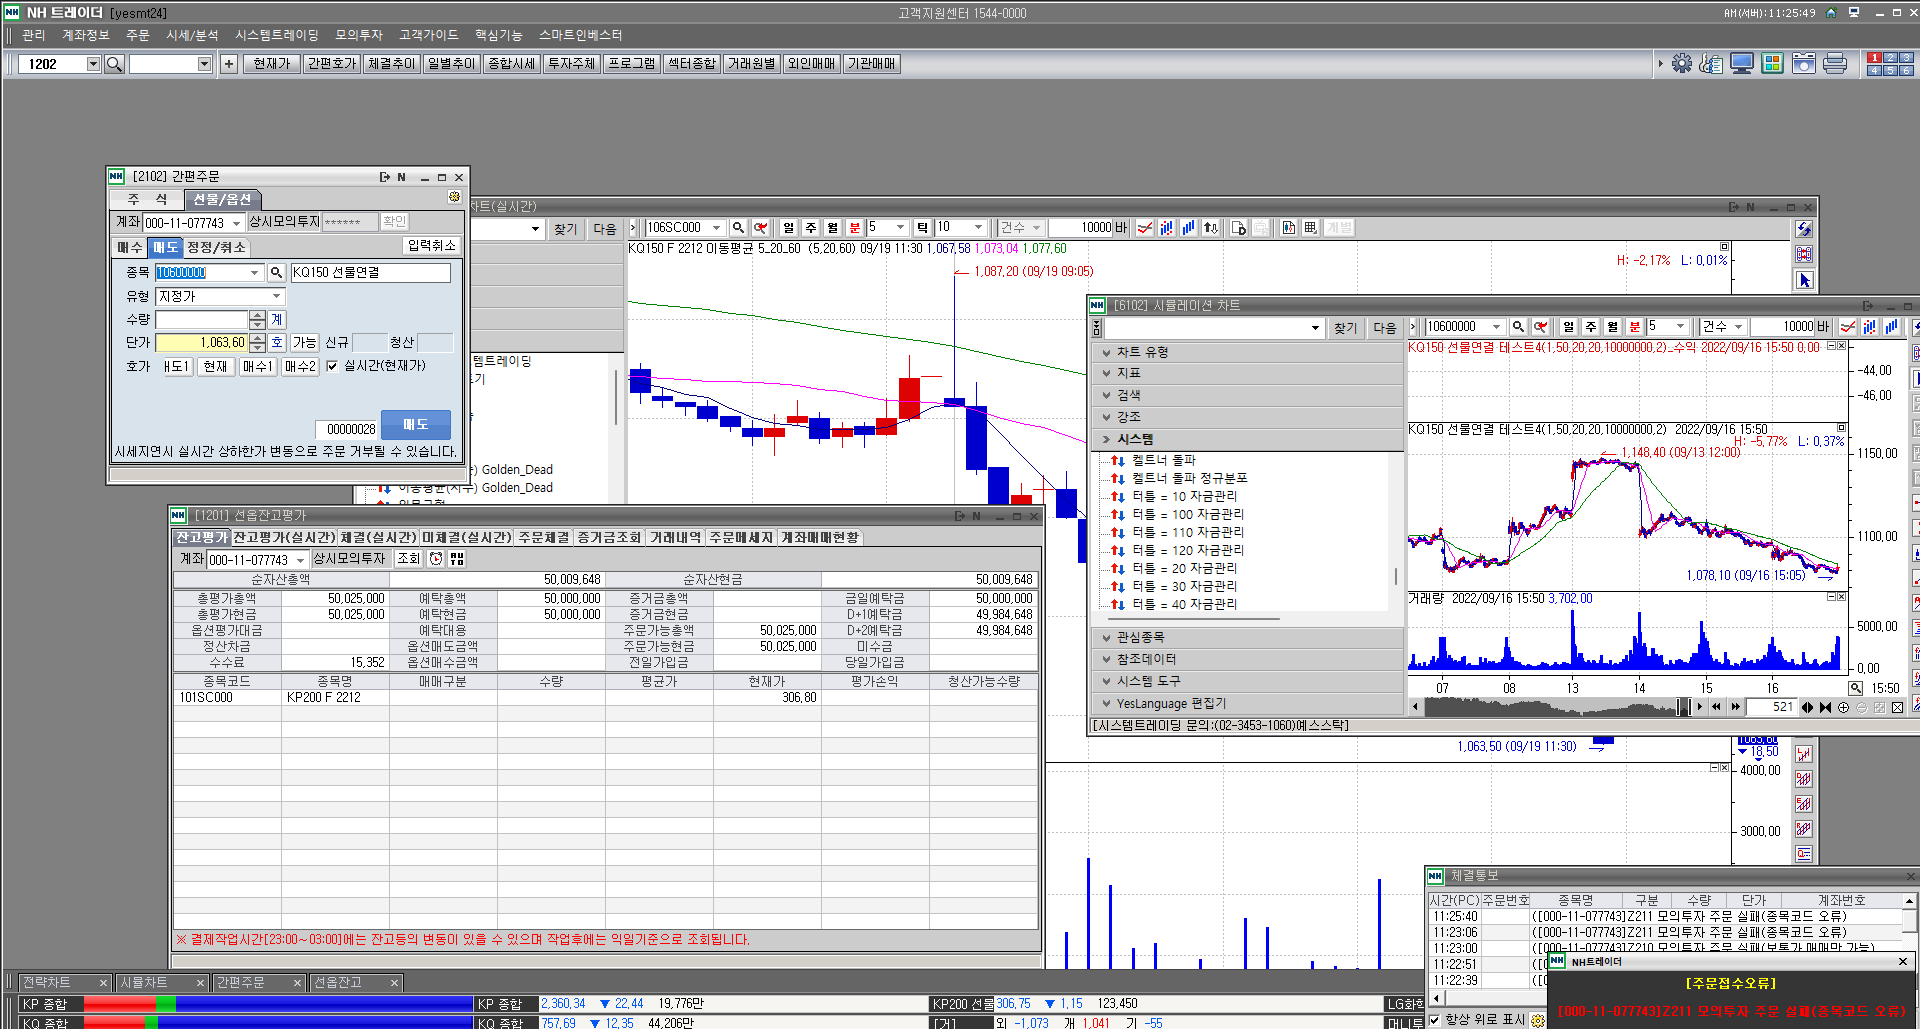
Task: Click the printer icon in toolbar
Action: 1835,64
